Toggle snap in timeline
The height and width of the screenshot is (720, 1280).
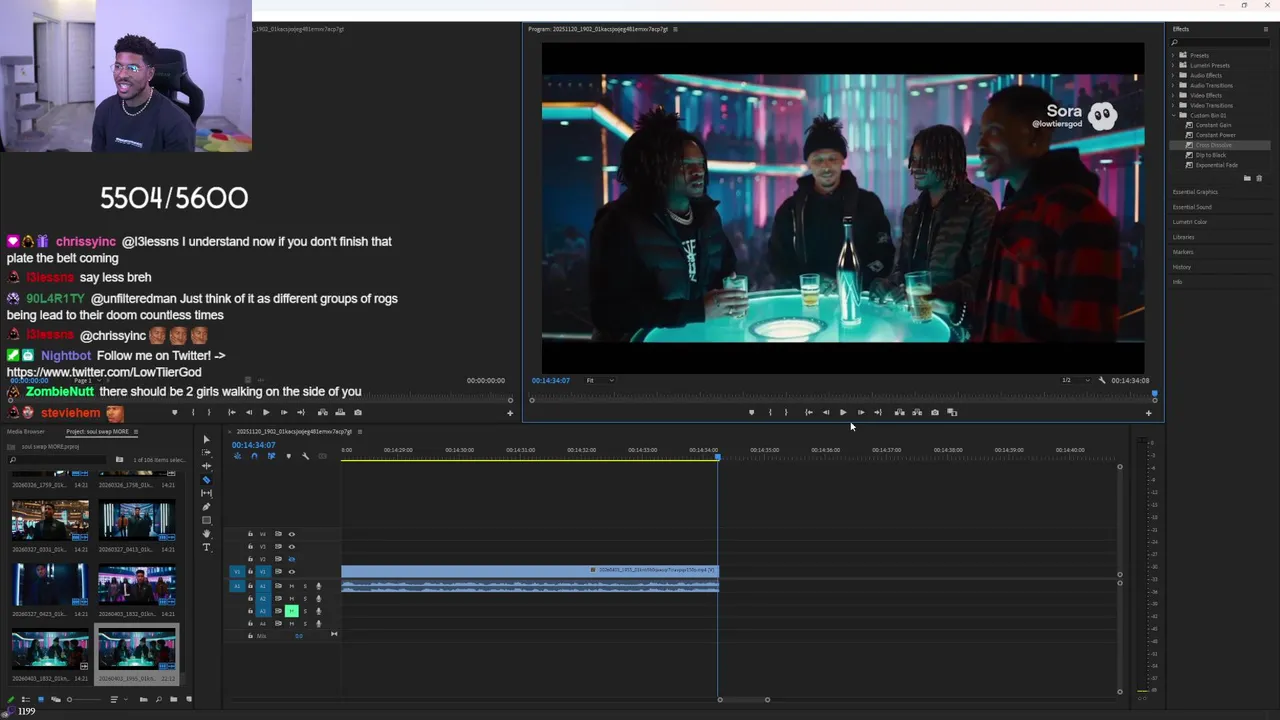click(x=255, y=456)
